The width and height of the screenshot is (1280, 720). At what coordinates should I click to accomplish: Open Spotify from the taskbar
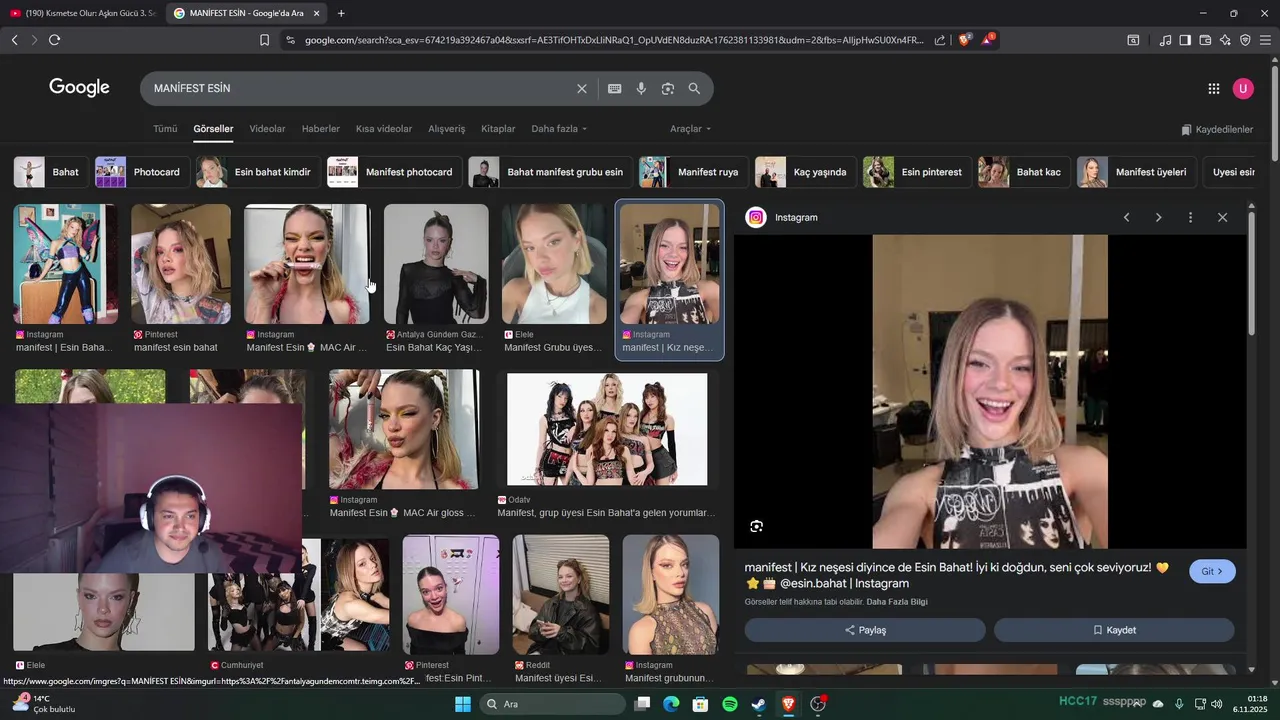[x=730, y=704]
